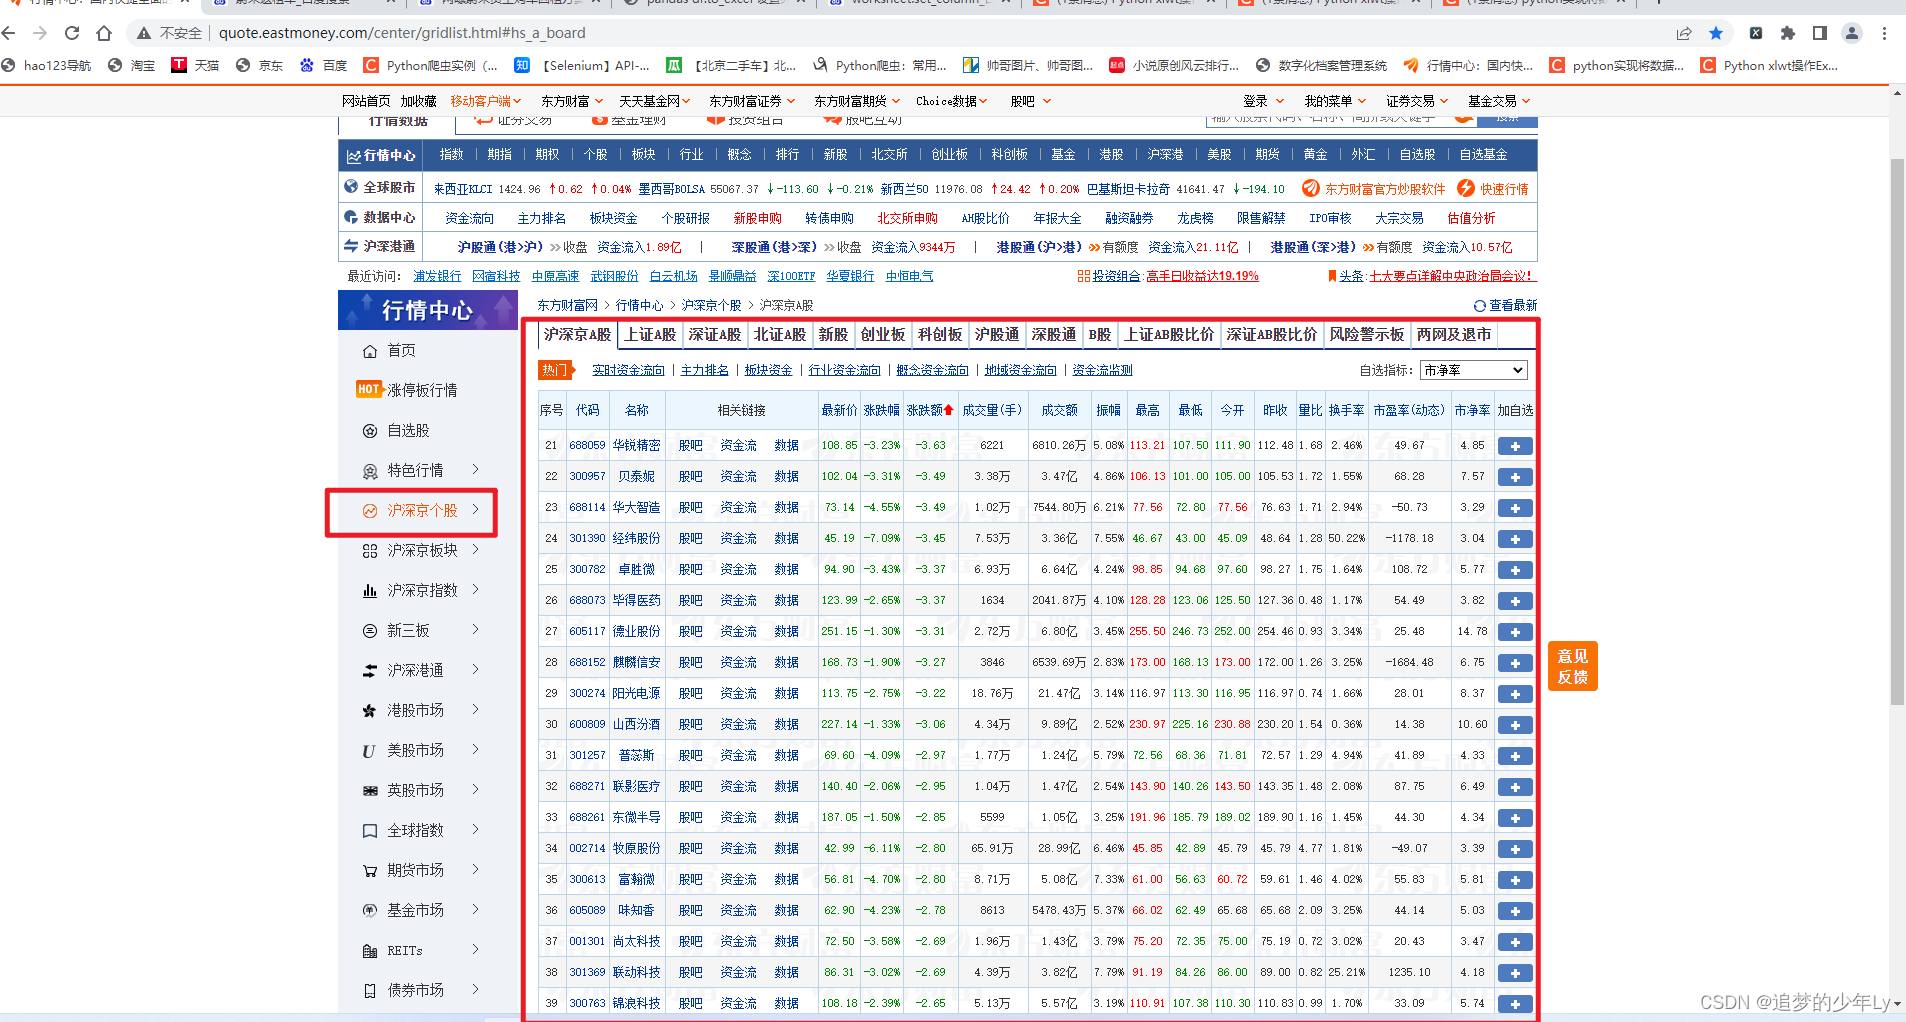Open browser side panel icon

pyautogui.click(x=1820, y=33)
